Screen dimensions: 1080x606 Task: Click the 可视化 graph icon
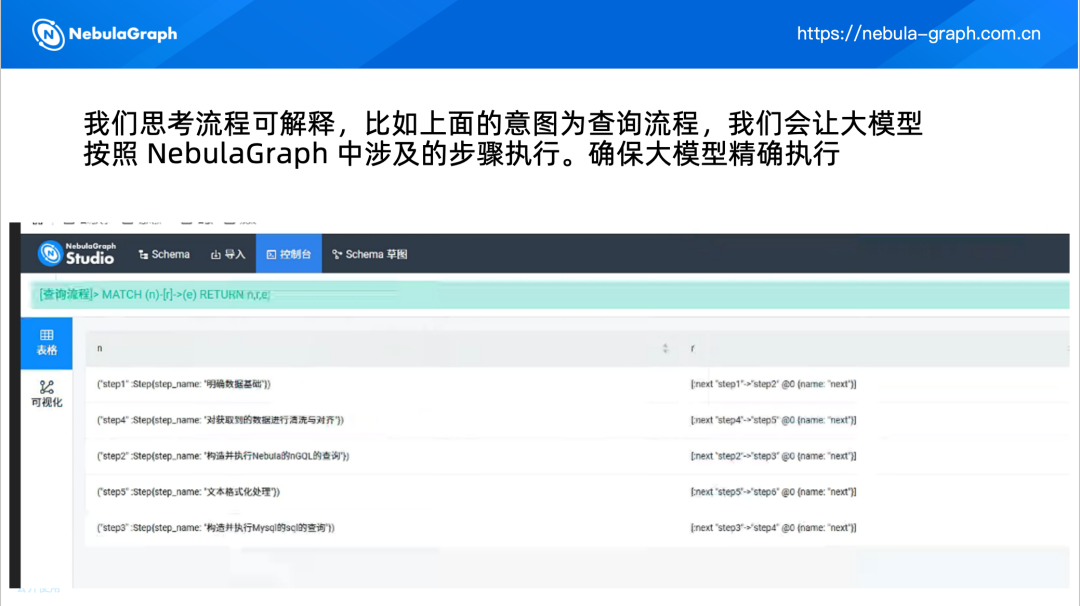click(46, 387)
